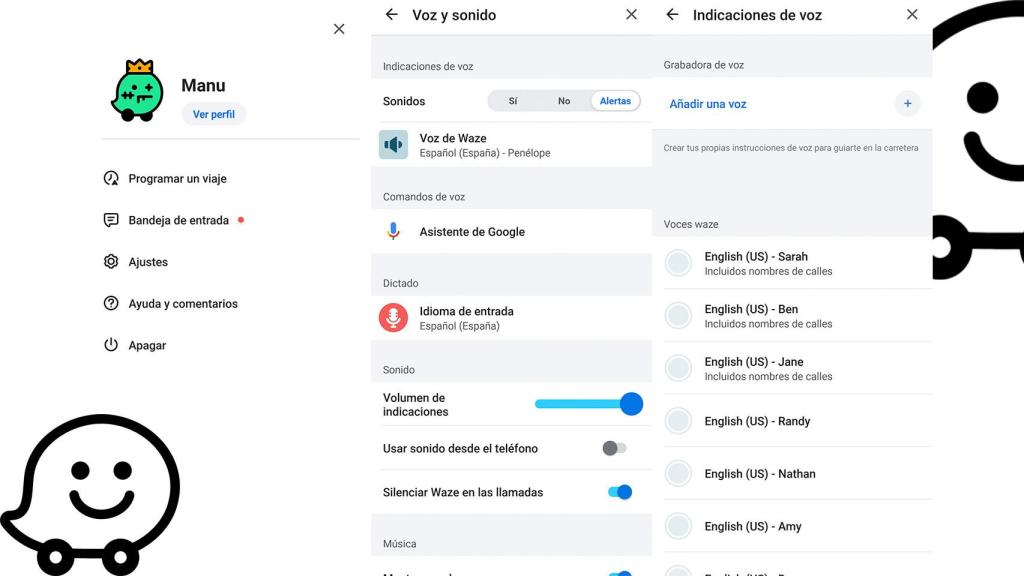Image resolution: width=1024 pixels, height=576 pixels.
Task: Click the Google Assistant microphone icon
Action: (393, 231)
